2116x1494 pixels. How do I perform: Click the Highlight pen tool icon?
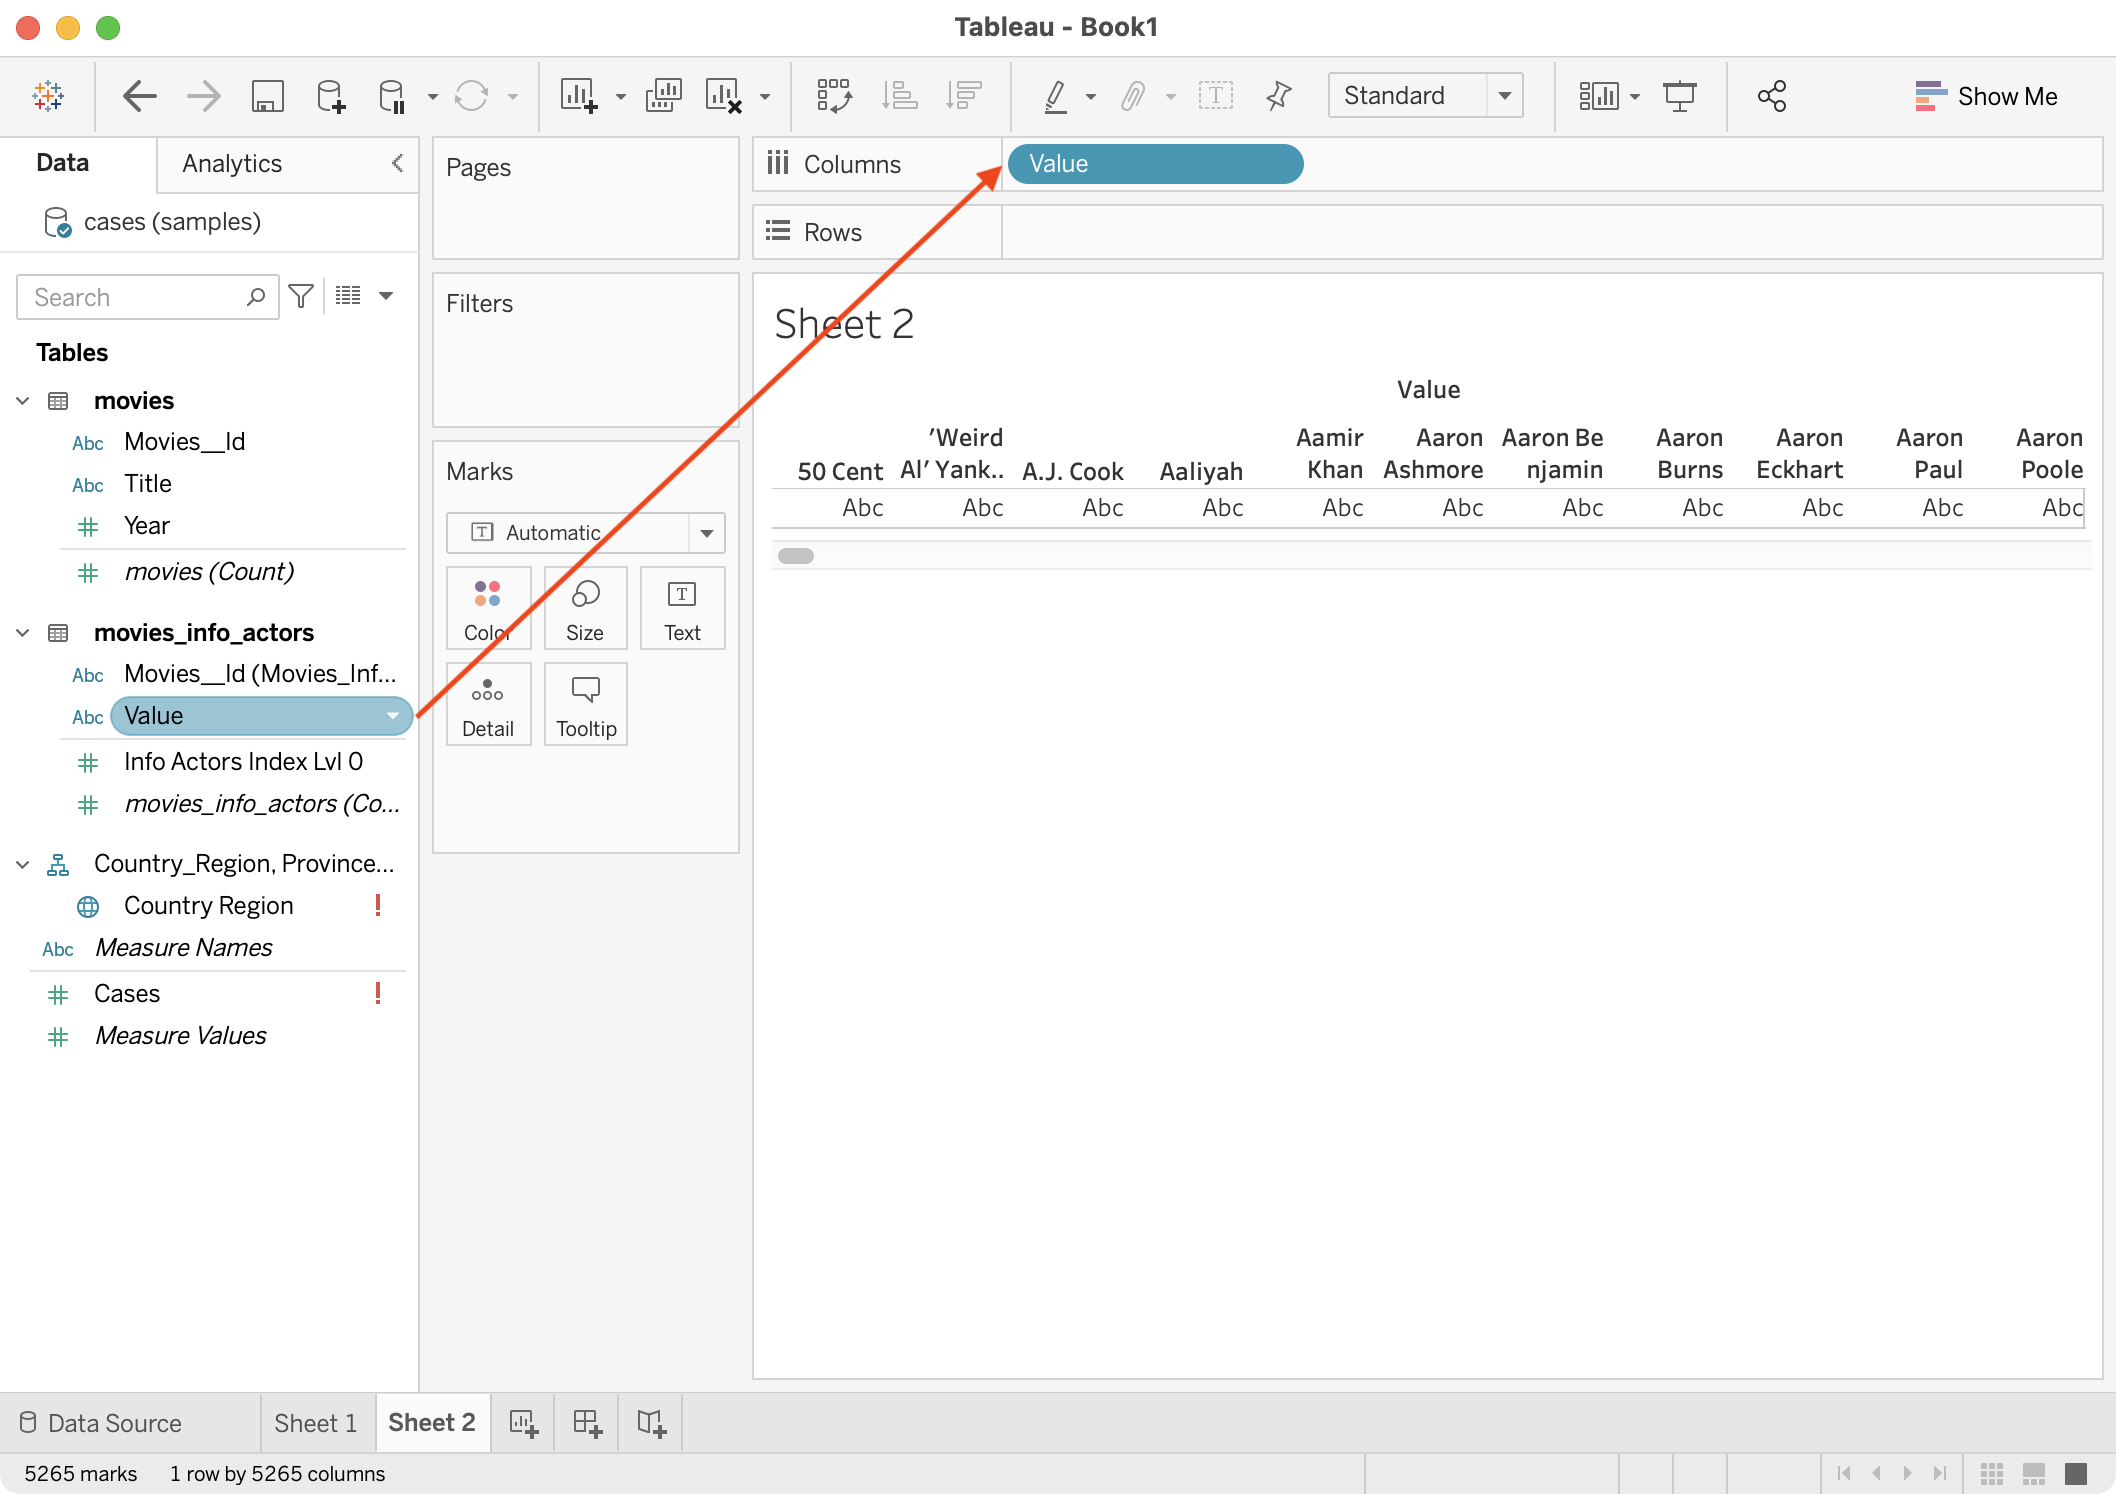[1055, 96]
